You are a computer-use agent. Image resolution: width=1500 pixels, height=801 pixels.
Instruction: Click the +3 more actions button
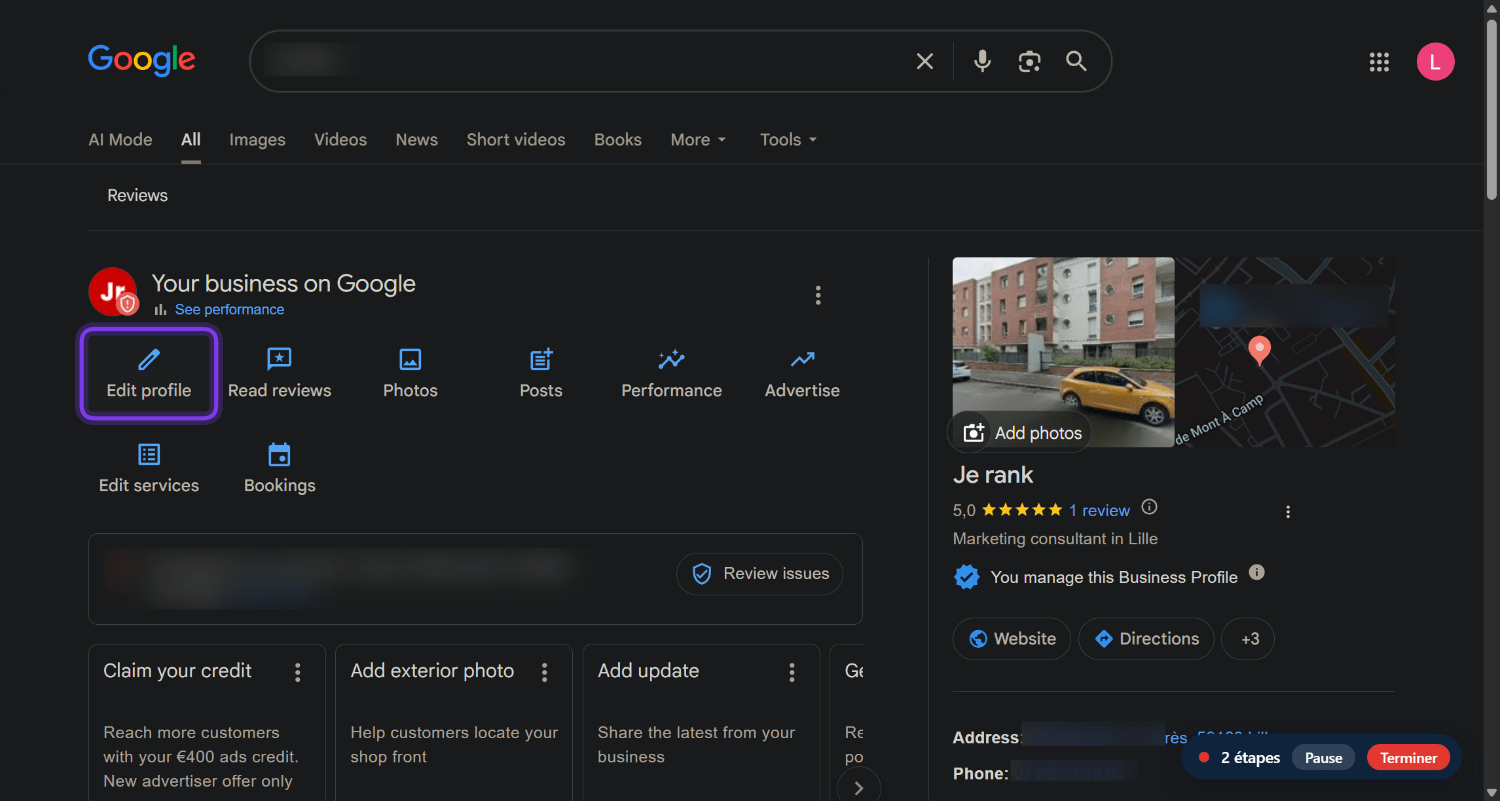[1248, 639]
